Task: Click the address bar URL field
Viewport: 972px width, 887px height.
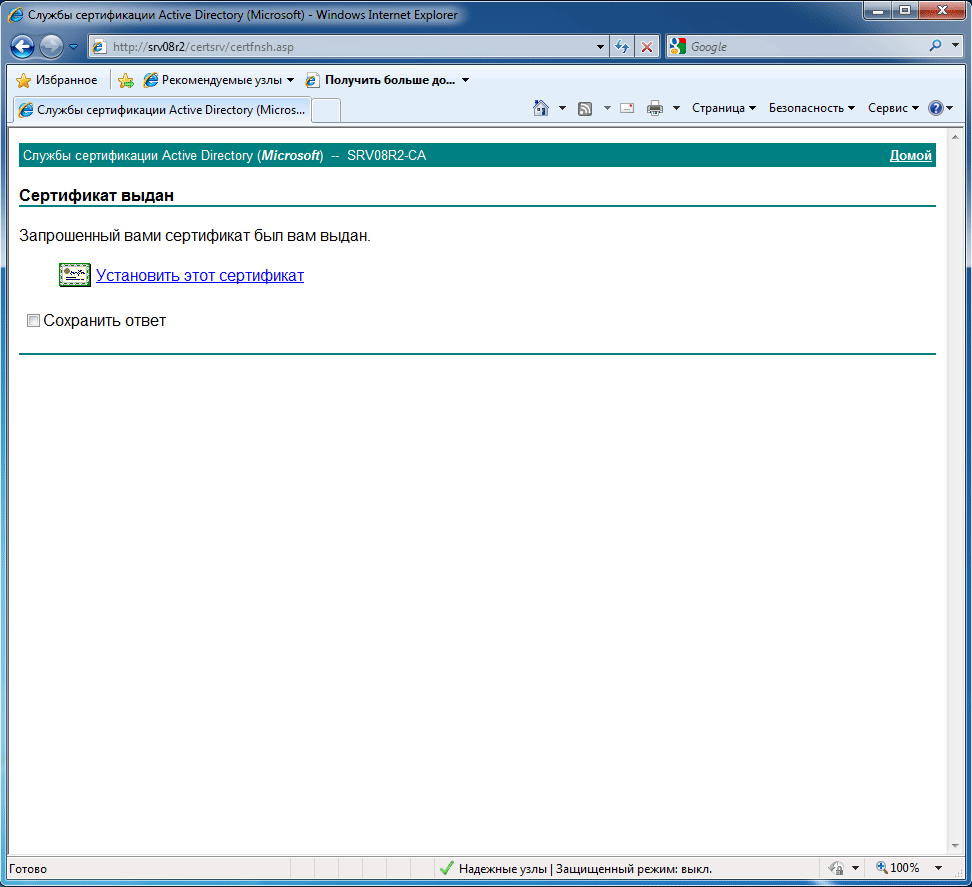Action: tap(347, 46)
